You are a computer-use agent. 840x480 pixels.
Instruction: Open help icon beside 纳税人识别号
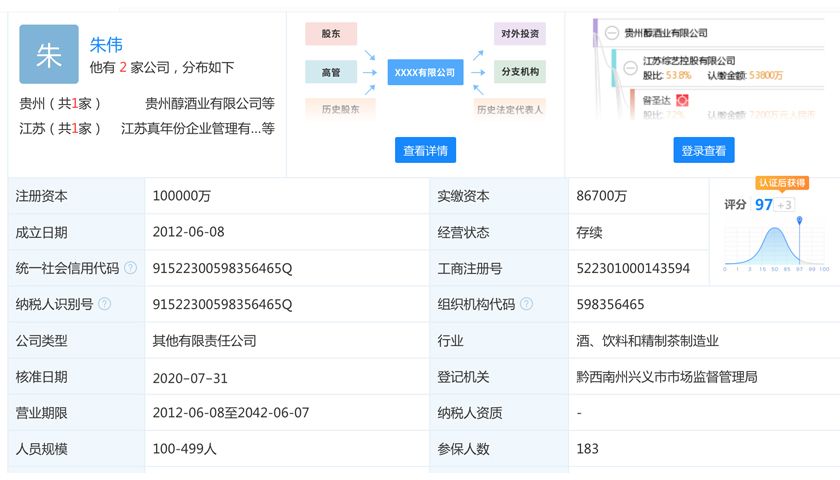click(104, 304)
